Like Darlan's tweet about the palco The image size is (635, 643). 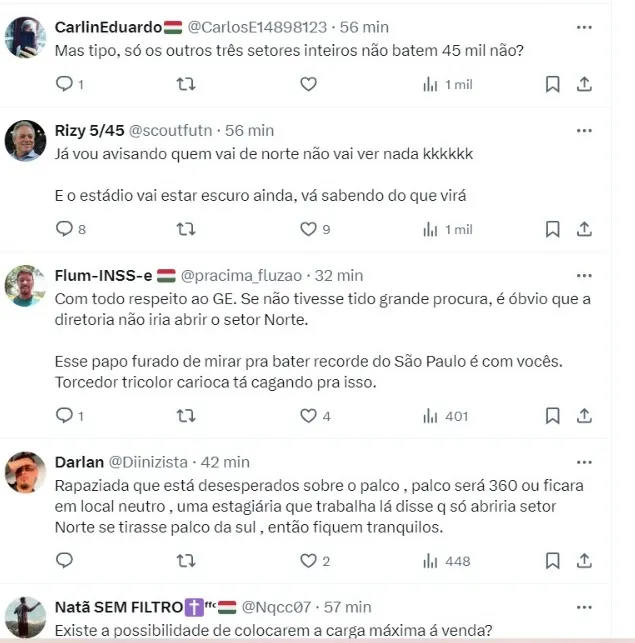(308, 561)
